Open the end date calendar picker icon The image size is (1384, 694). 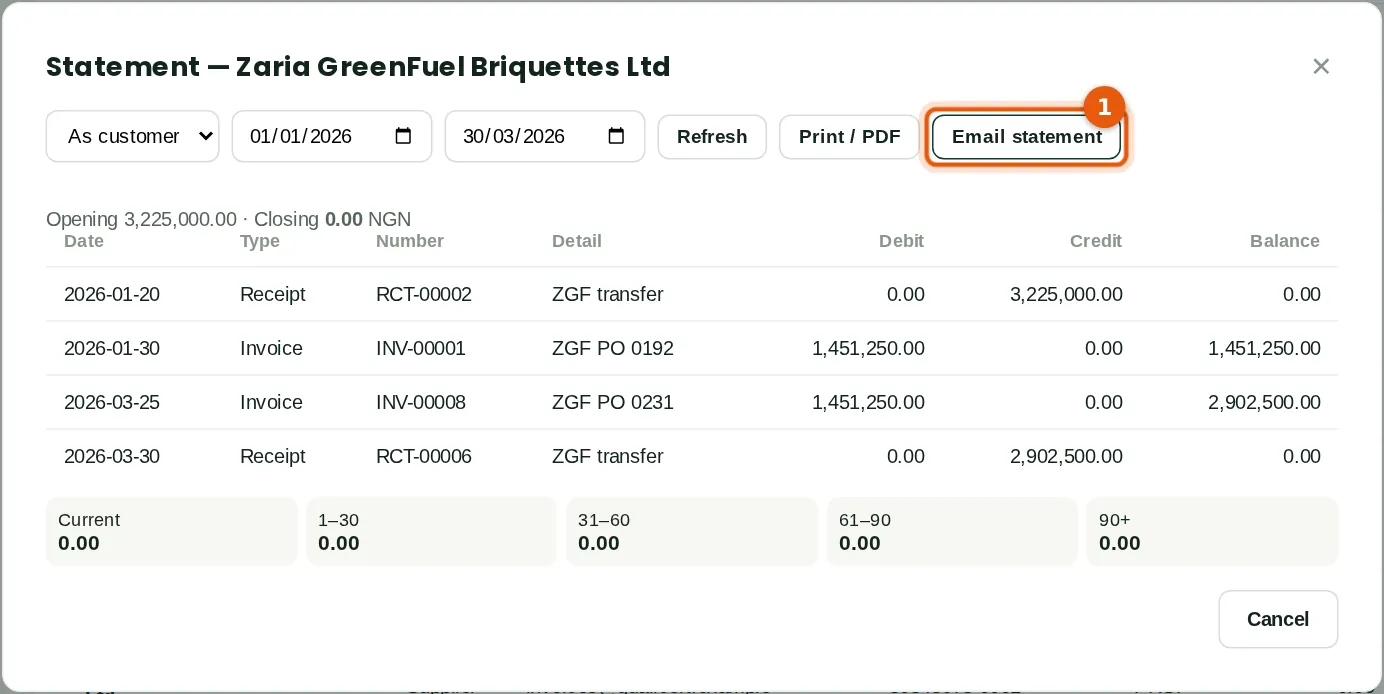[617, 136]
